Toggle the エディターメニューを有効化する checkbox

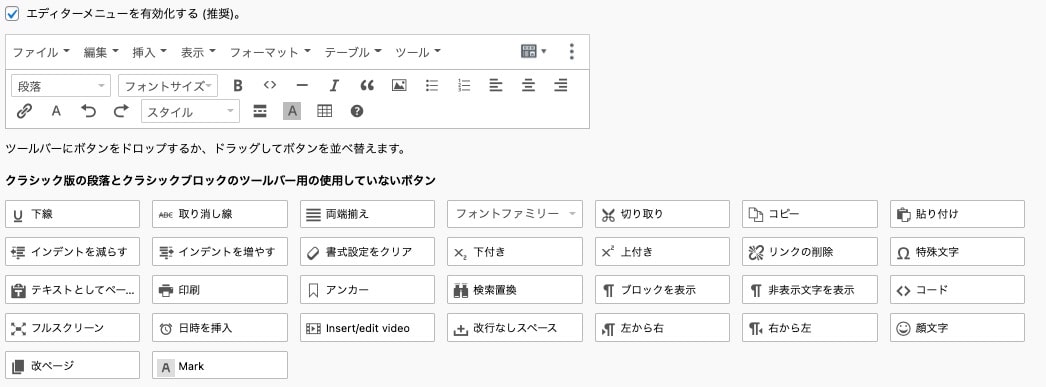click(x=12, y=13)
